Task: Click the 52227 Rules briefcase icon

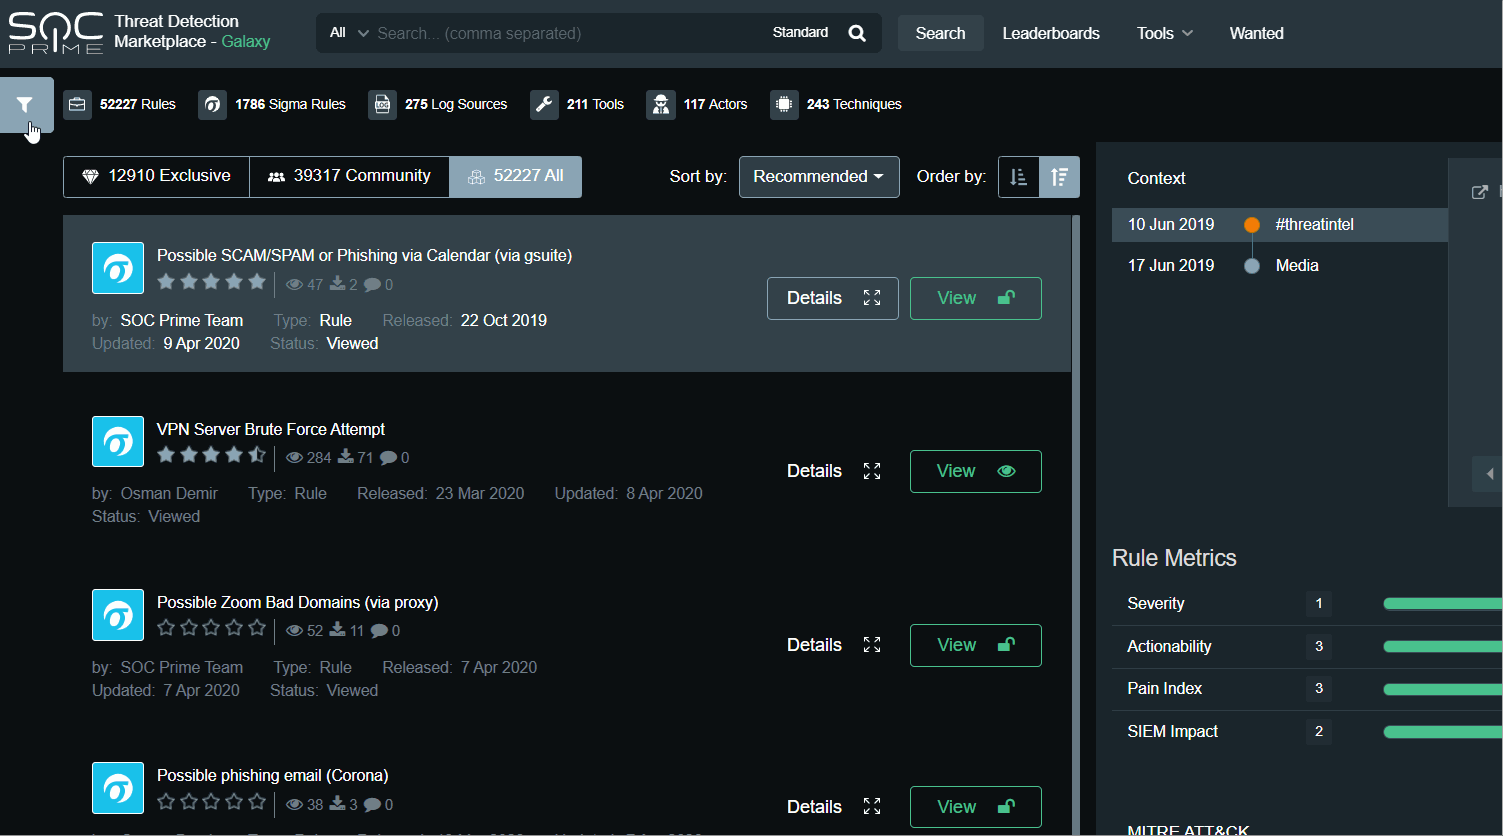Action: coord(77,104)
